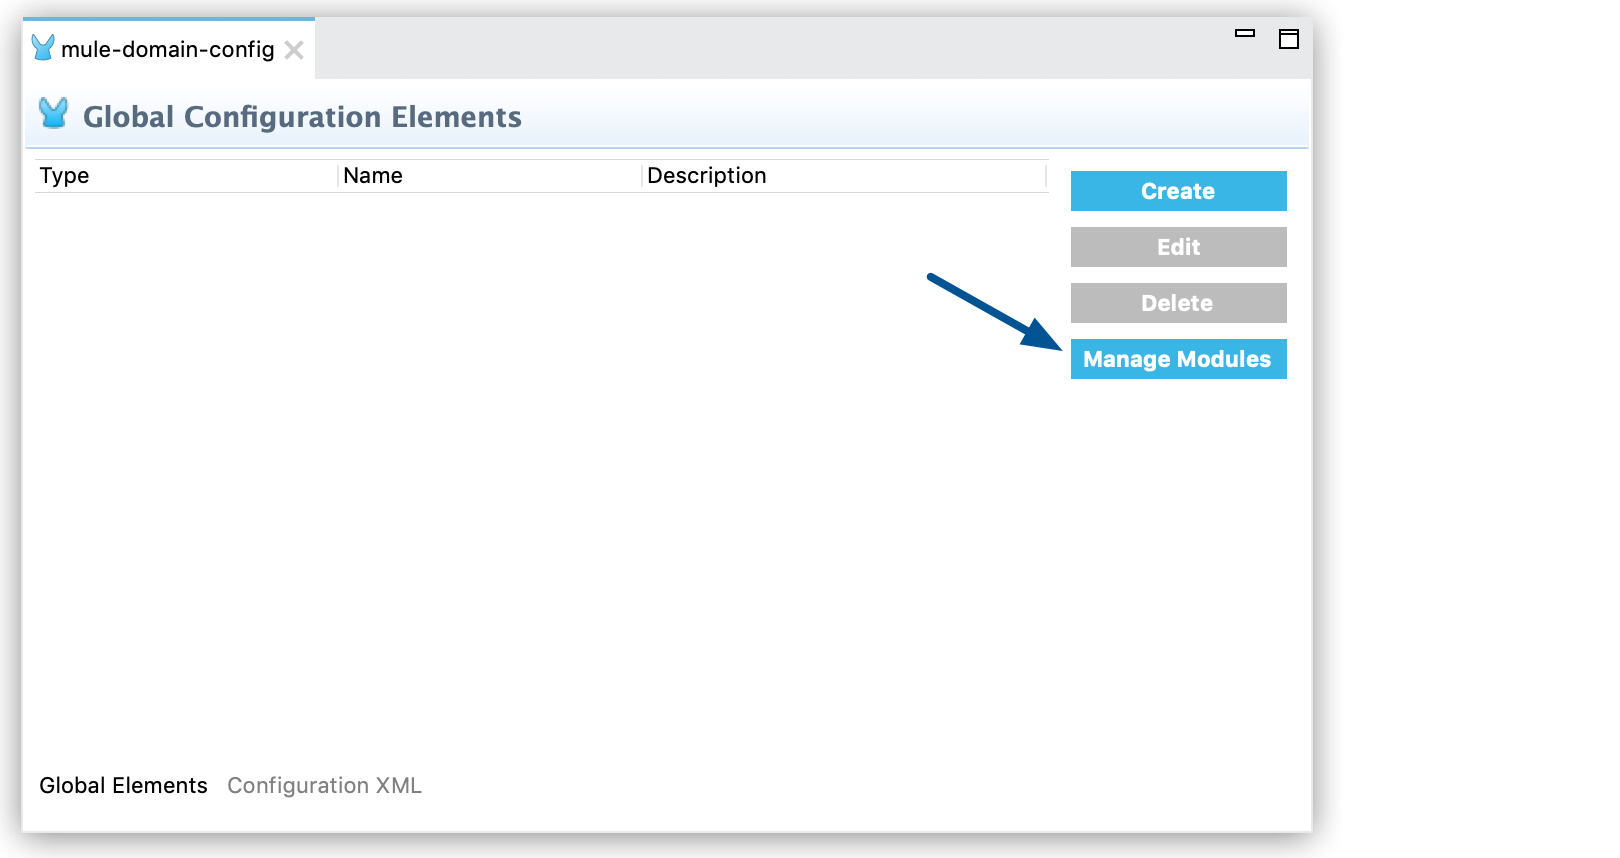
Task: Switch to the Global Elements tab
Action: click(x=123, y=786)
